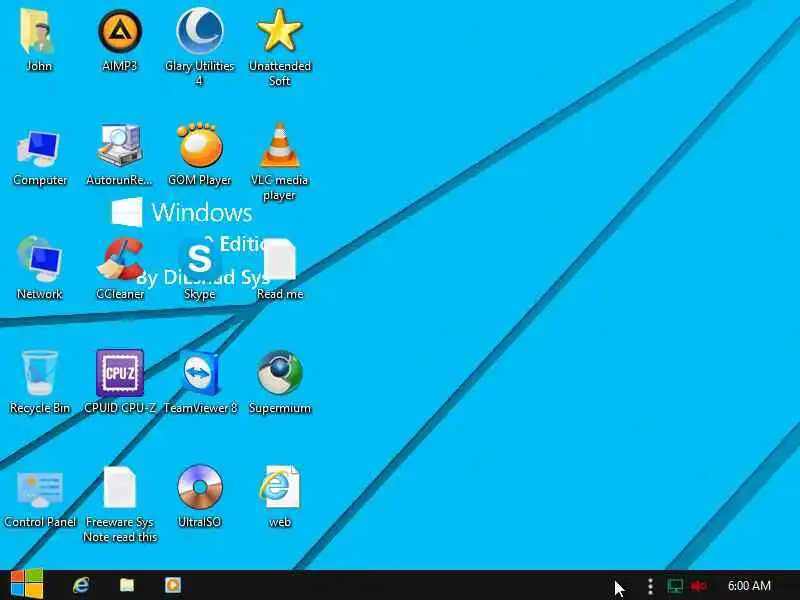Open the Network desktop icon
The height and width of the screenshot is (600, 800).
39,259
